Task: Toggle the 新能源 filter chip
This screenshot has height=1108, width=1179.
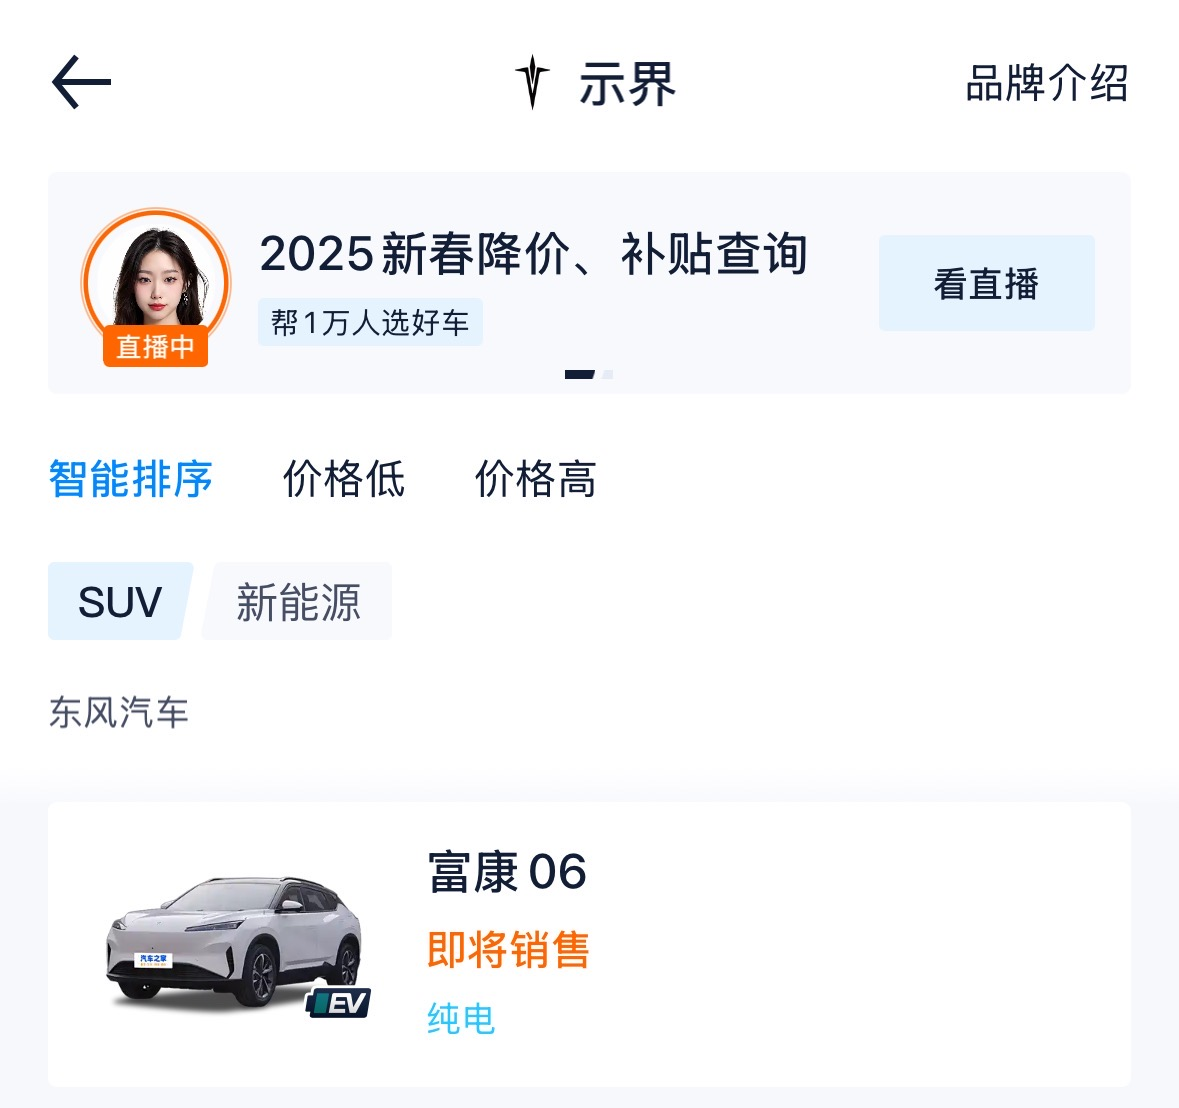Action: (x=298, y=602)
